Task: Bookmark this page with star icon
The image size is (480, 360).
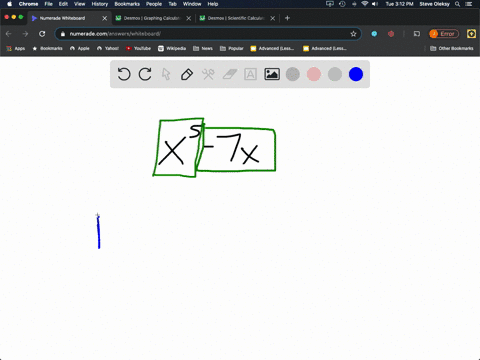Action: click(353, 34)
